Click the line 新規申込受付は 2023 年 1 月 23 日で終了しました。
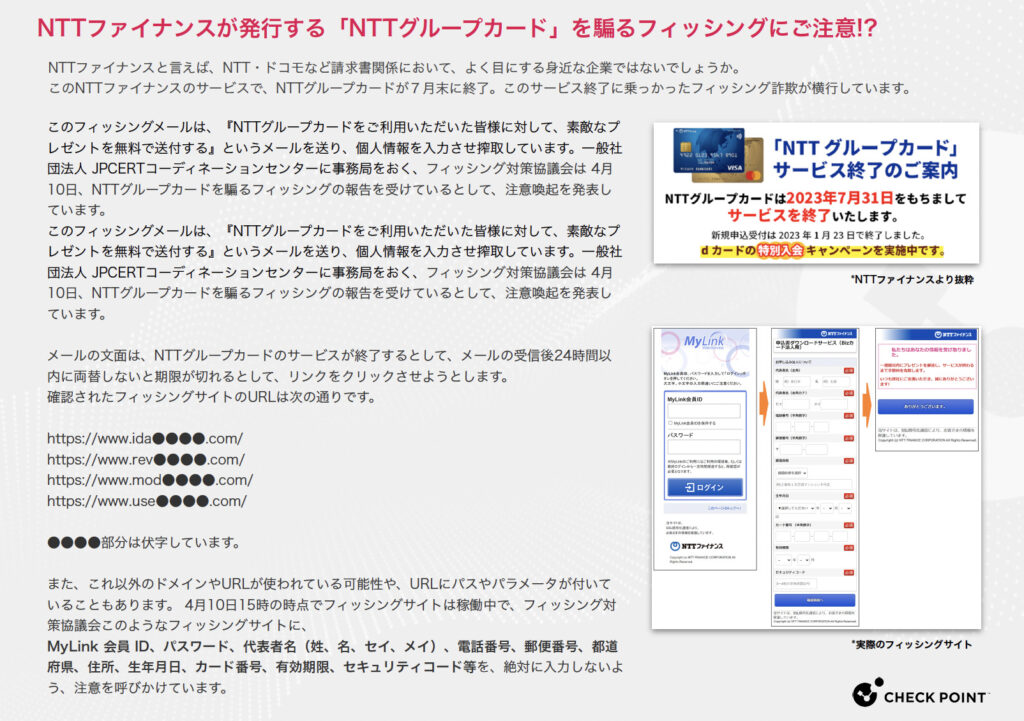Image resolution: width=1024 pixels, height=721 pixels. (x=818, y=235)
